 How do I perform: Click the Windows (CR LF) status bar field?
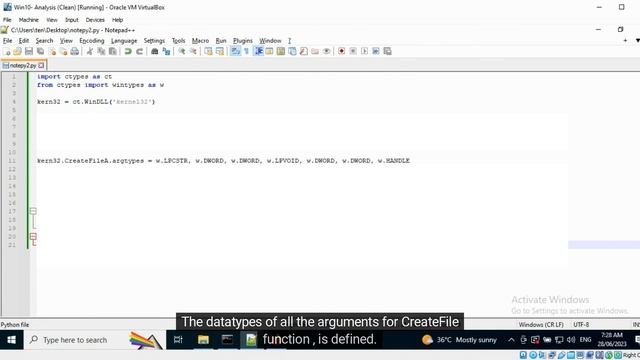point(541,325)
